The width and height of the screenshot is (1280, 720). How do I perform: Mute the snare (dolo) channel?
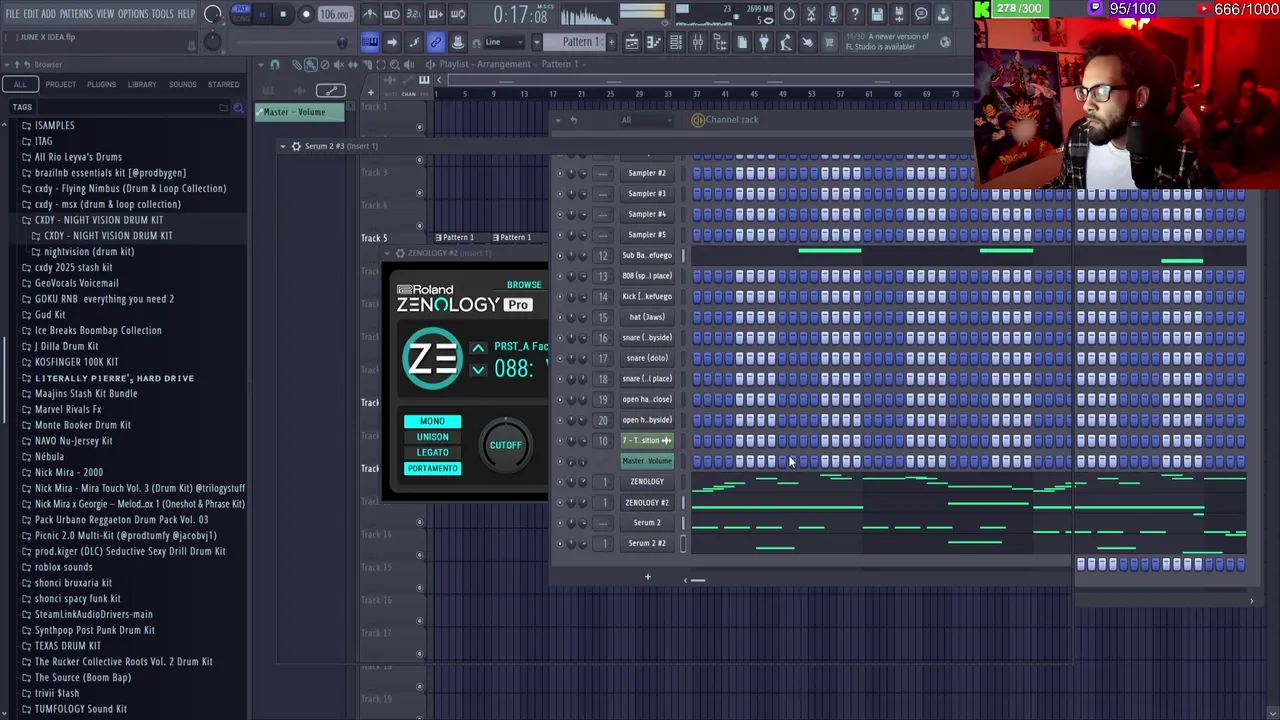pos(560,358)
